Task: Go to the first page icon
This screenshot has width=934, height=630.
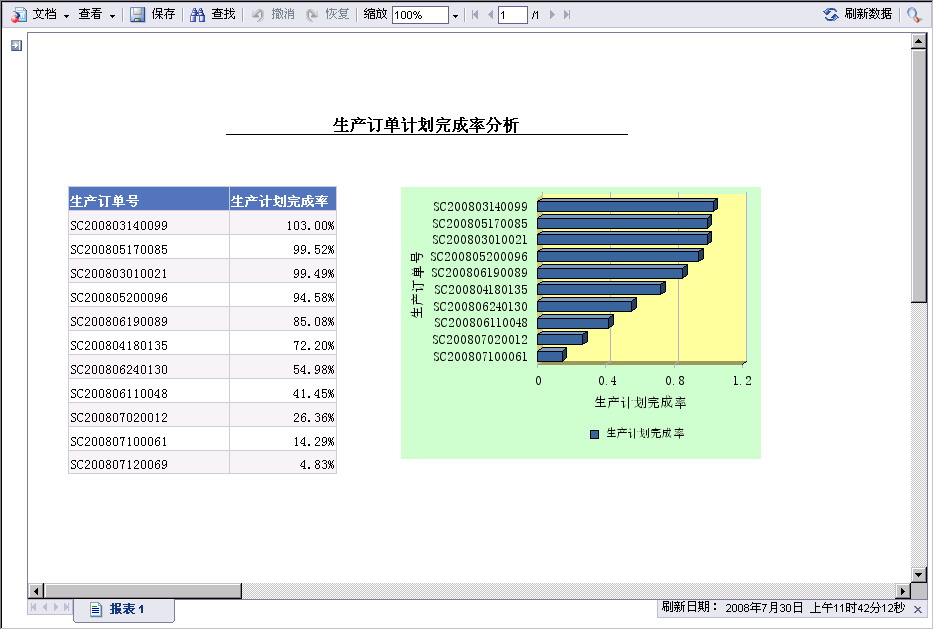Action: click(x=475, y=14)
